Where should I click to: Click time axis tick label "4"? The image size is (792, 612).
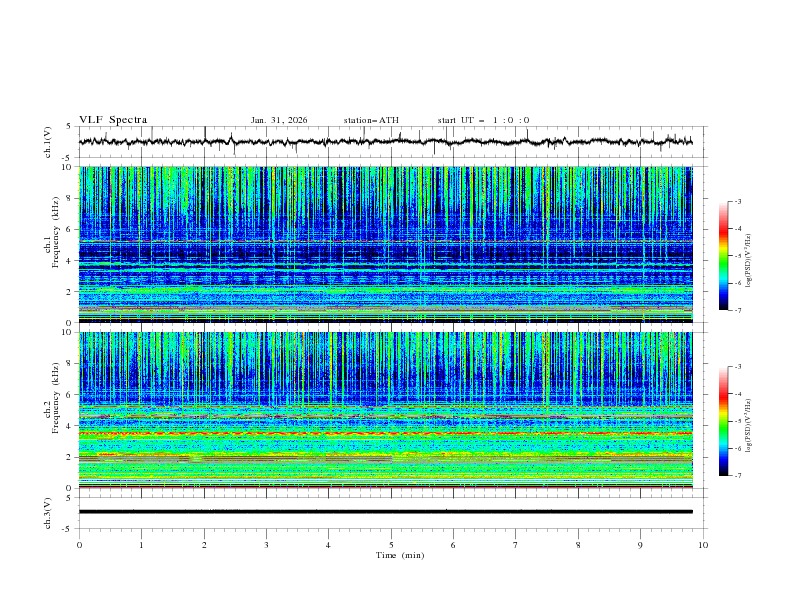(328, 545)
